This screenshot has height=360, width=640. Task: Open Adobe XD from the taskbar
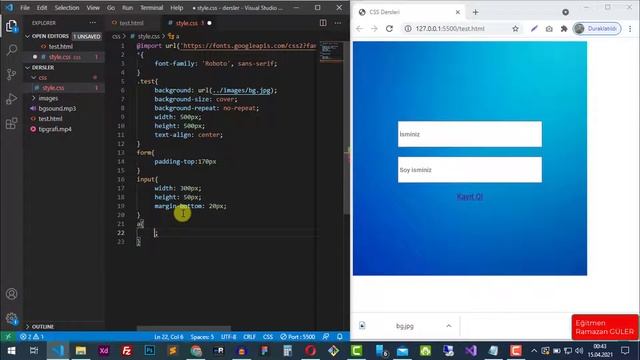104,351
